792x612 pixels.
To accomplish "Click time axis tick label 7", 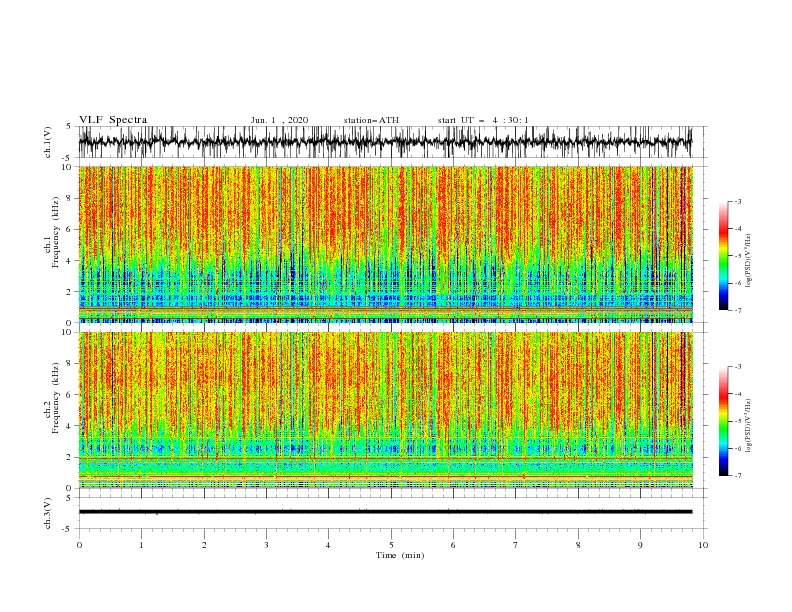I will coord(516,545).
